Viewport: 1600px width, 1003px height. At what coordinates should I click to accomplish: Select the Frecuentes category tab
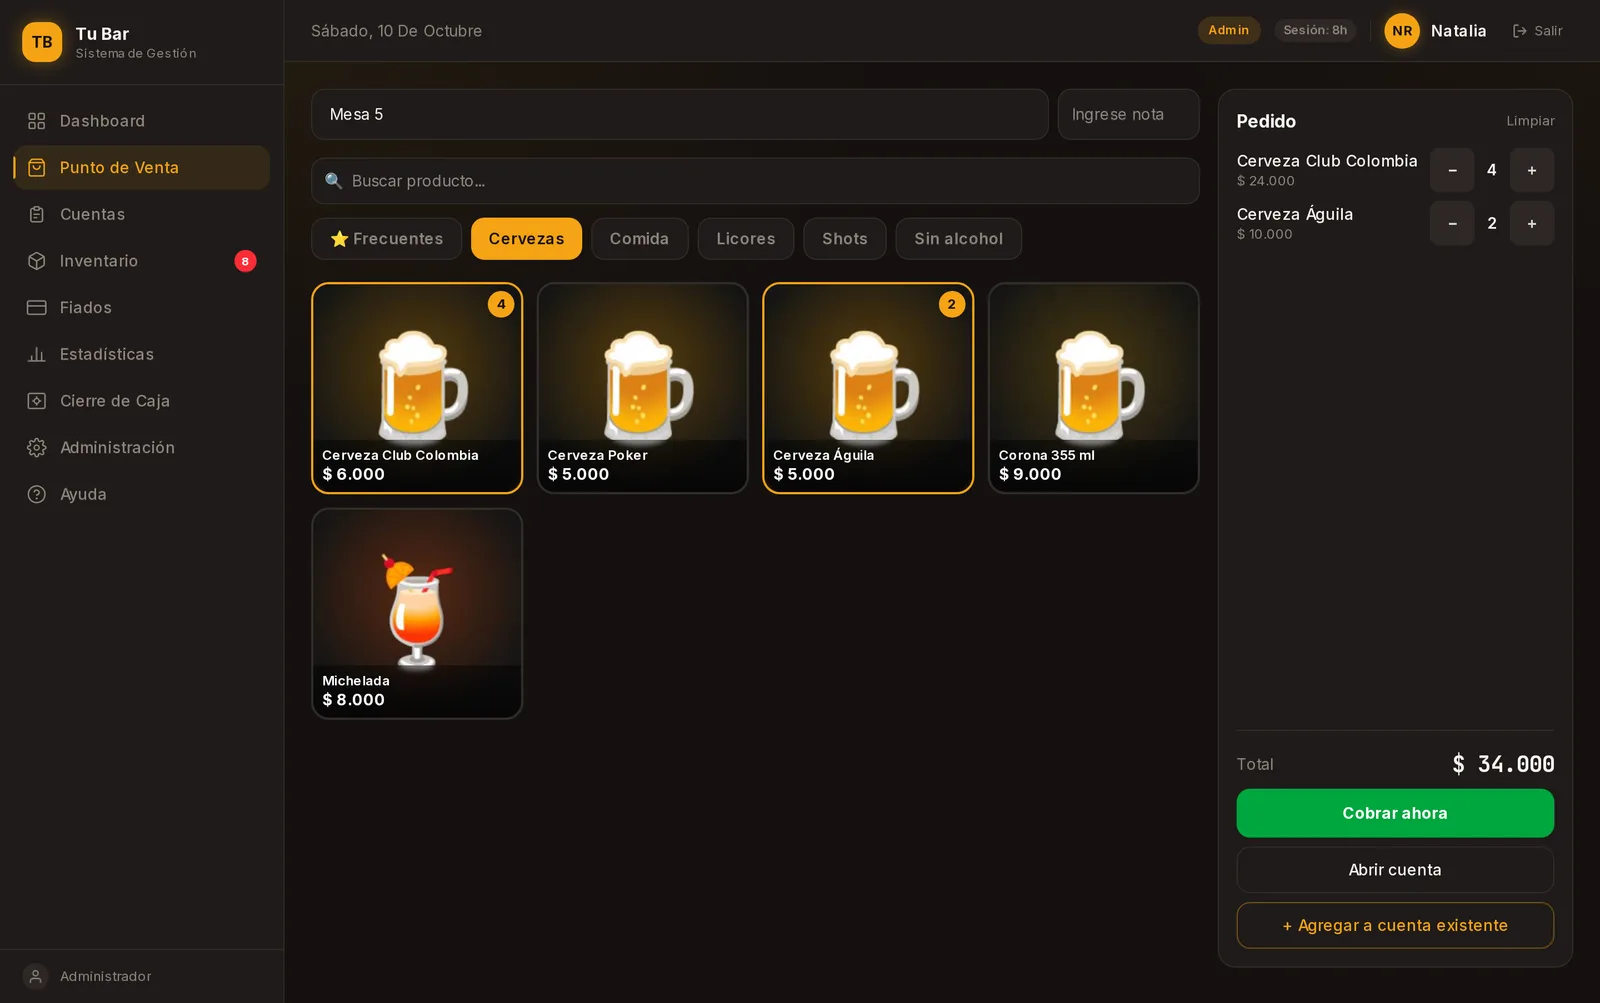coord(387,239)
